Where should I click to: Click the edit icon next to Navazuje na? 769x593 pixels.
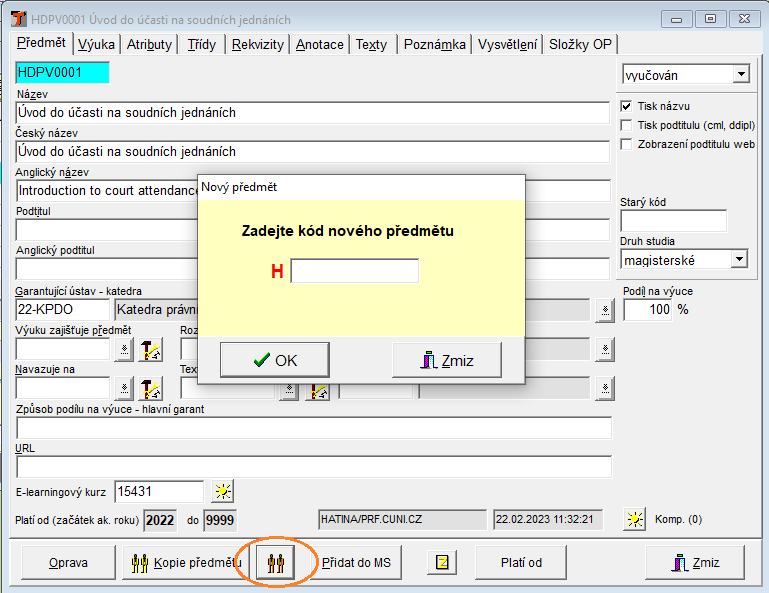click(150, 388)
